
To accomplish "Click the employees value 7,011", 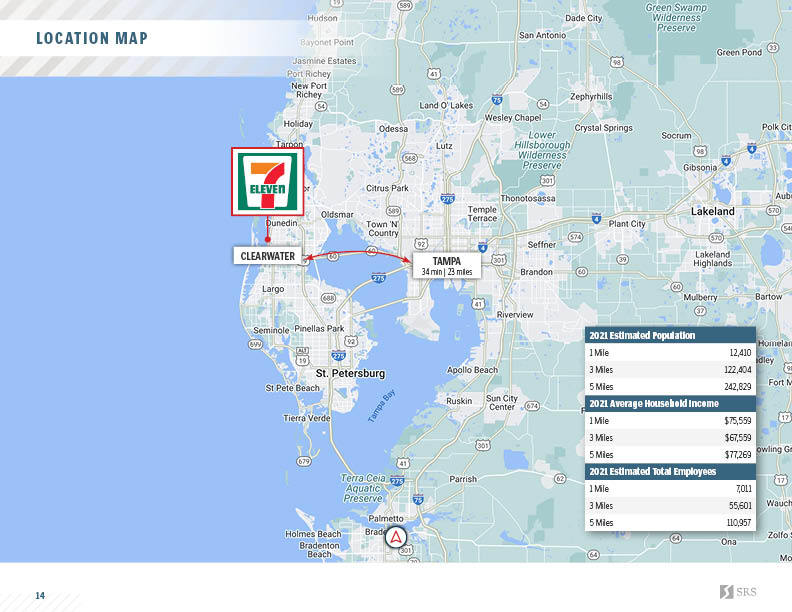I will 744,488.
